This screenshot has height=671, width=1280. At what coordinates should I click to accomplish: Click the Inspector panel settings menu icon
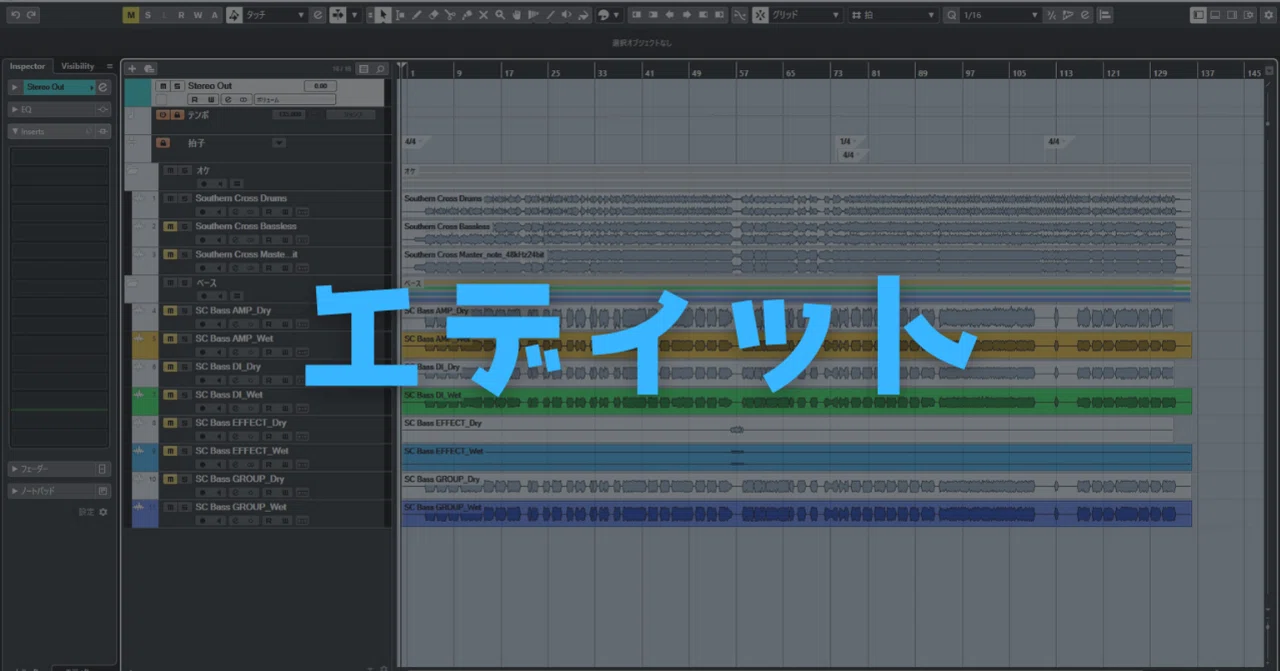(110, 66)
